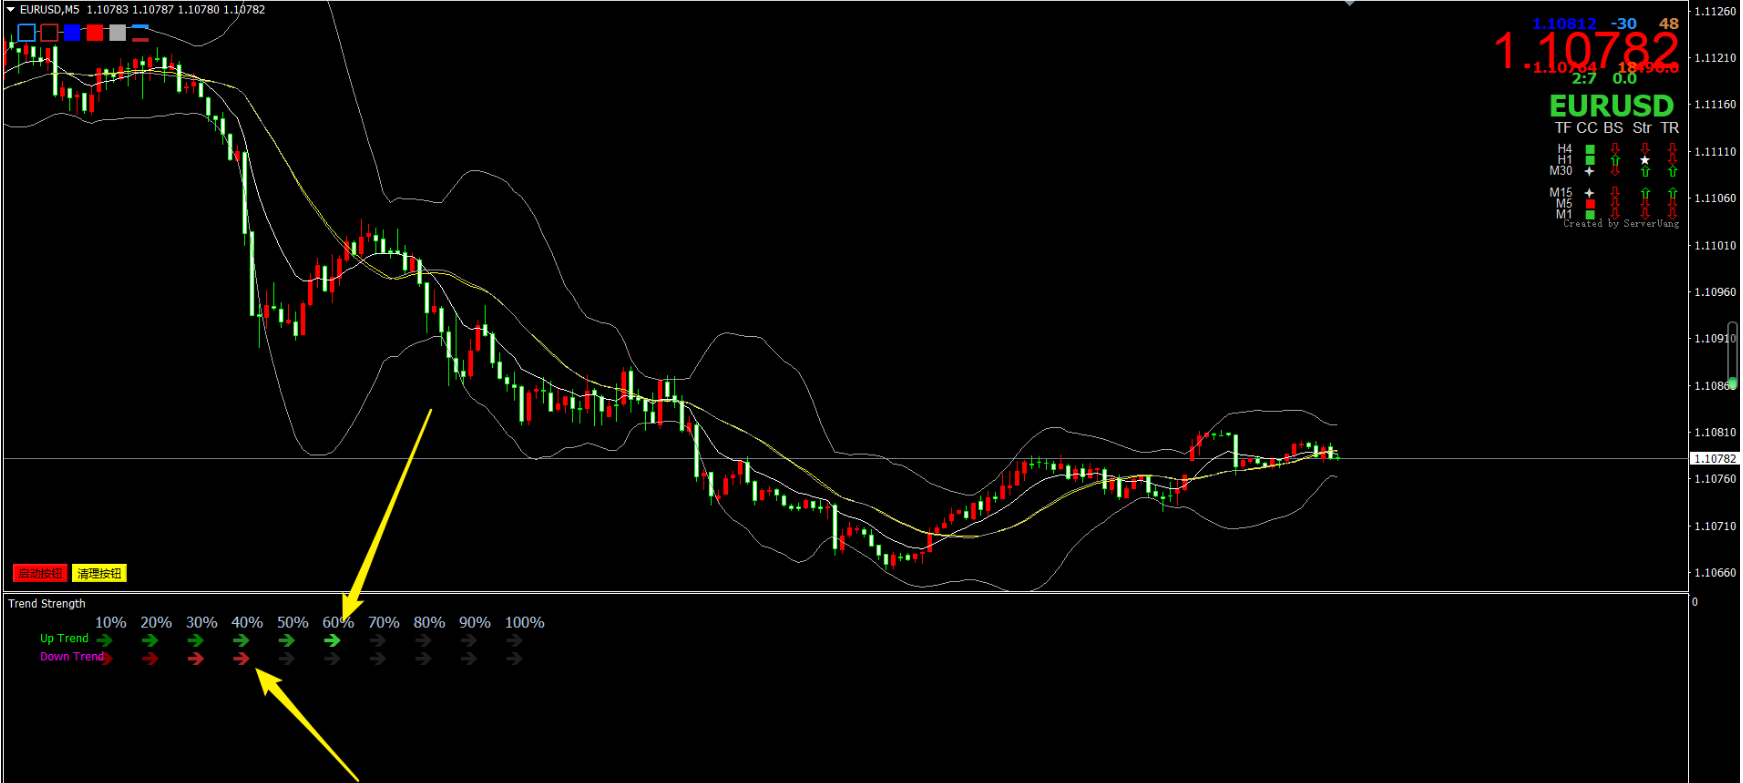Click the large green EURUSD symbol label
Viewport: 1743px width, 783px height.
click(1611, 106)
